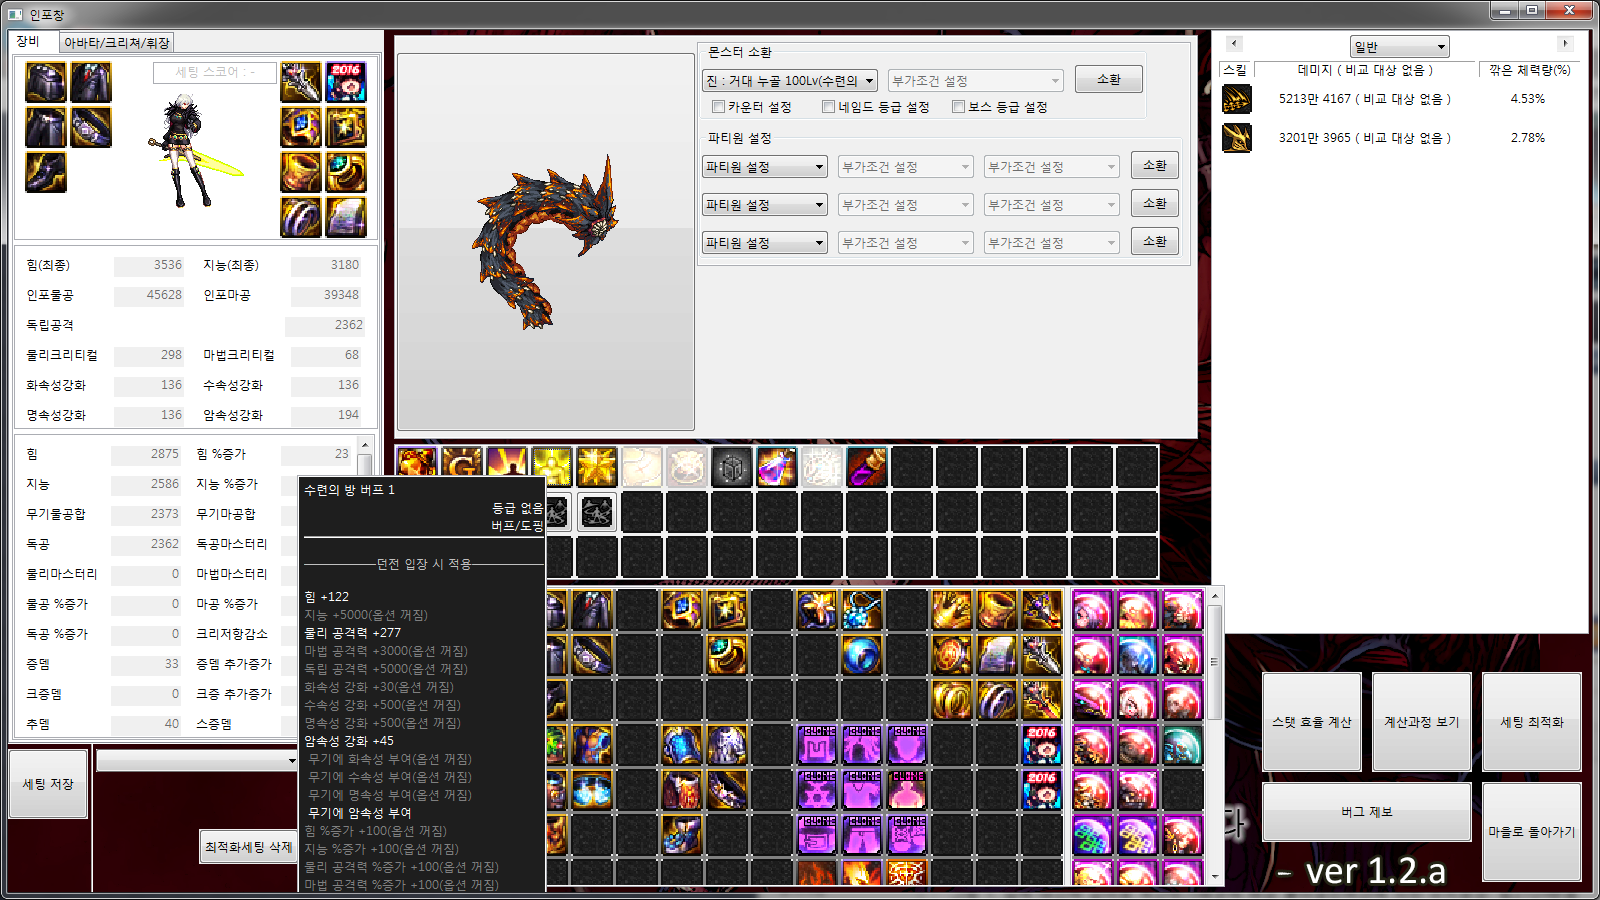This screenshot has height=900, width=1600.
Task: Open the 부가조건 설정 dropdown next to the monster selector
Action: [x=975, y=81]
